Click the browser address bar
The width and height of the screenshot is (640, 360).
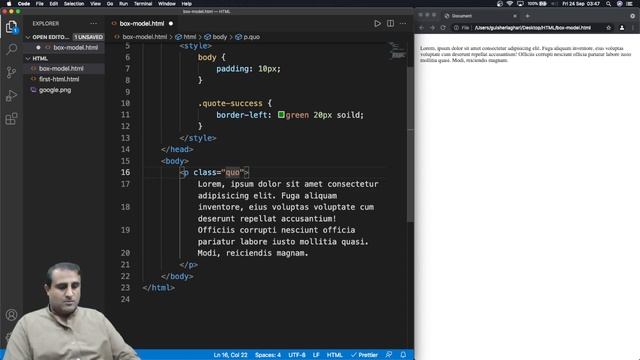tap(532, 28)
